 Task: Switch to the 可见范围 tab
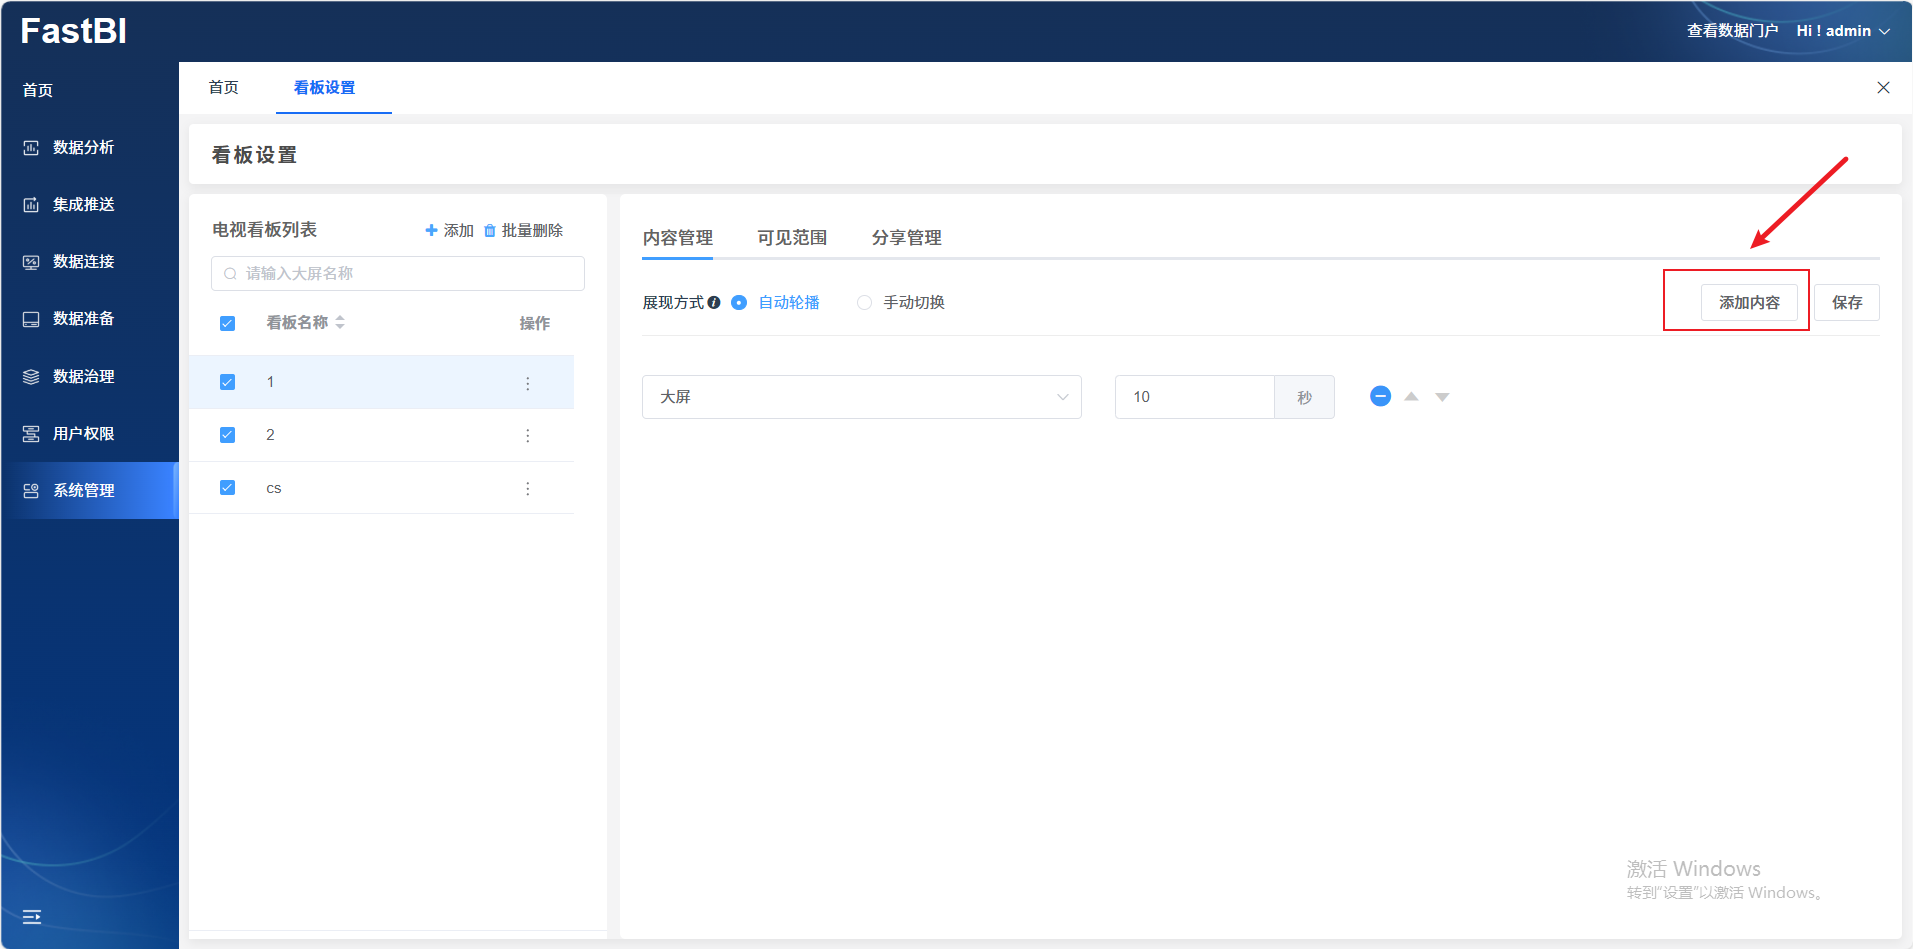pyautogui.click(x=792, y=238)
